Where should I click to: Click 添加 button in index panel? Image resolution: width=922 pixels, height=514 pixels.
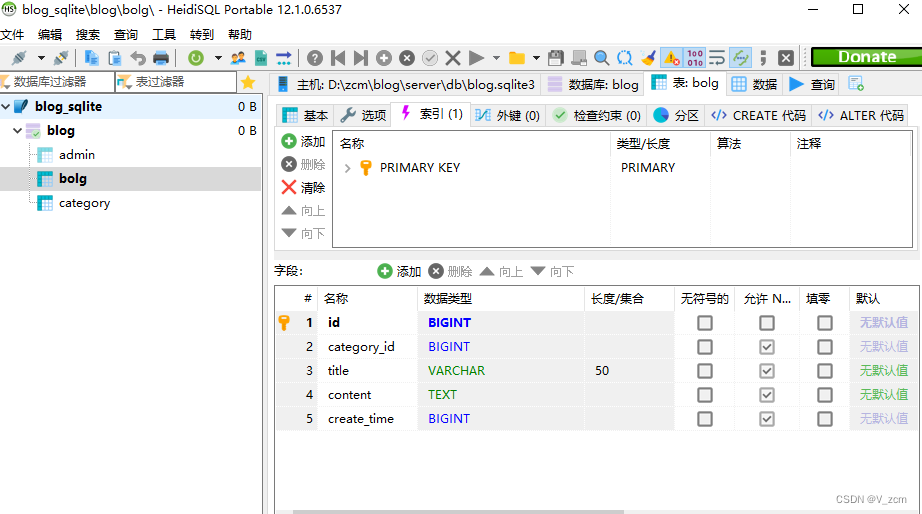click(303, 141)
